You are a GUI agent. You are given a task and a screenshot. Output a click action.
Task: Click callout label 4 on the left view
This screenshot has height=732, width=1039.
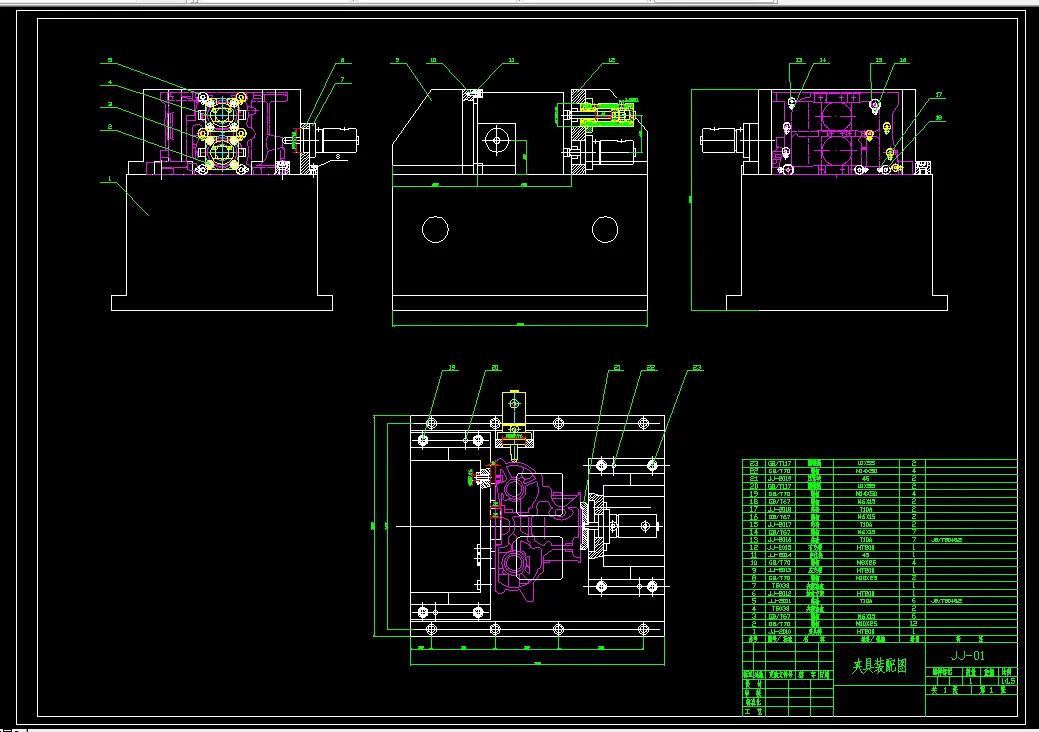(110, 83)
